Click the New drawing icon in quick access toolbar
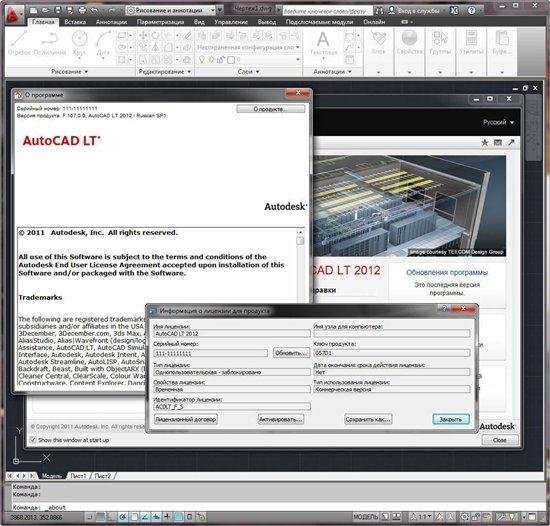Viewport: 550px width, 526px height. click(x=34, y=10)
